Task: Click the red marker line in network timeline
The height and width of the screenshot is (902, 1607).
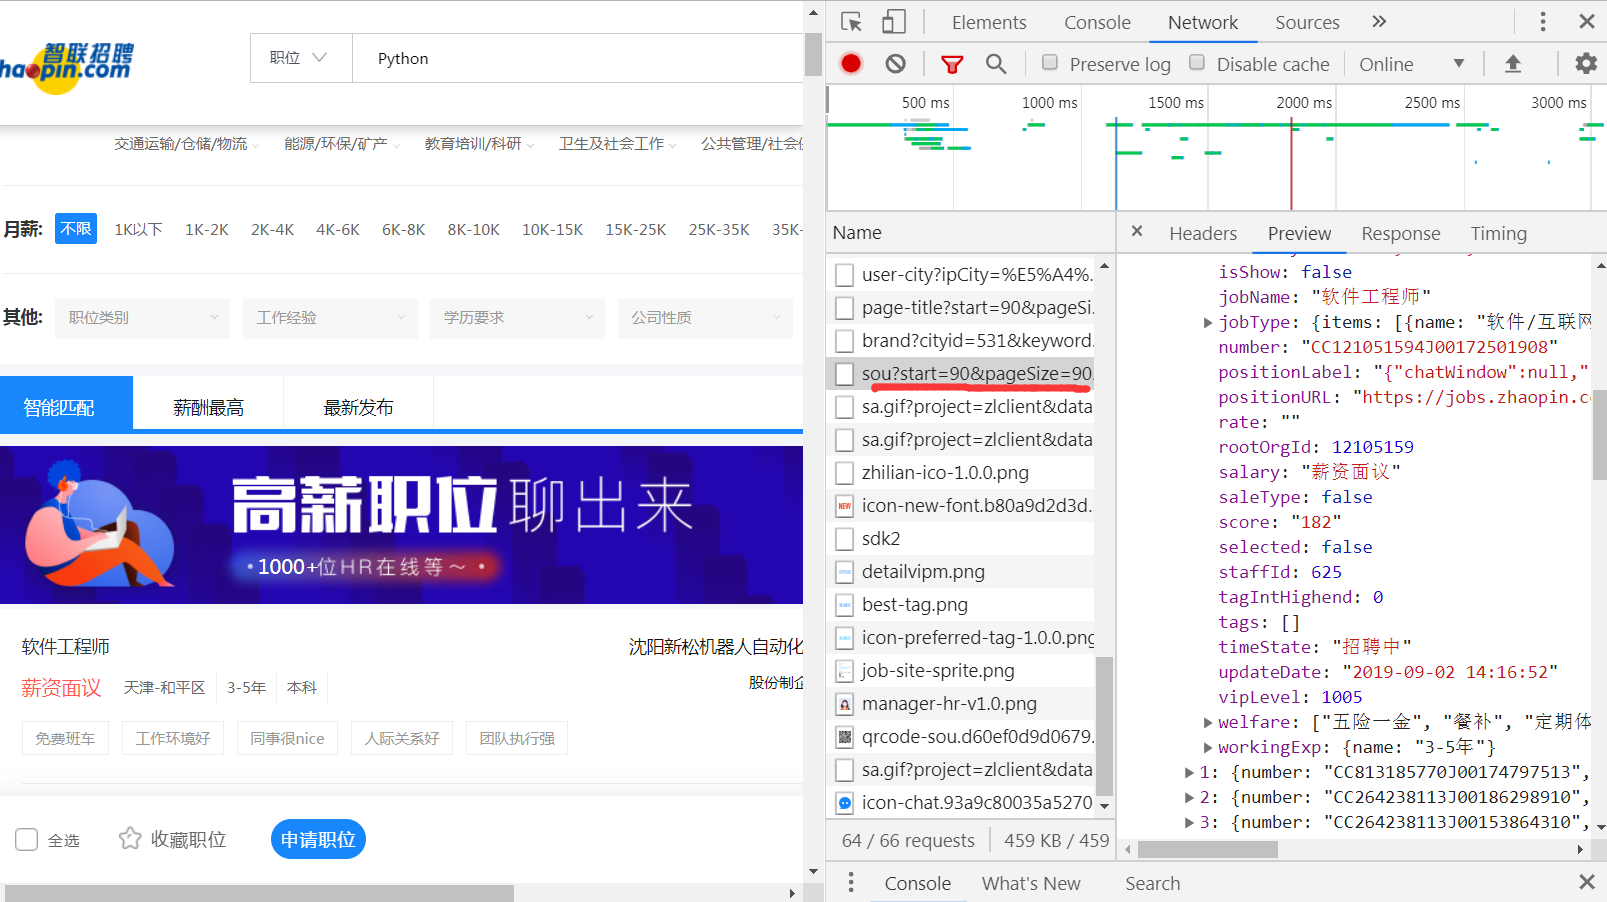Action: (1291, 162)
